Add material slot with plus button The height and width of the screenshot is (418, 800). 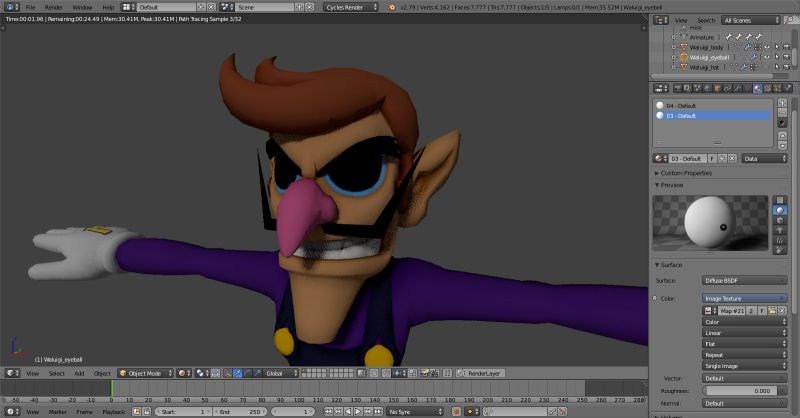783,103
